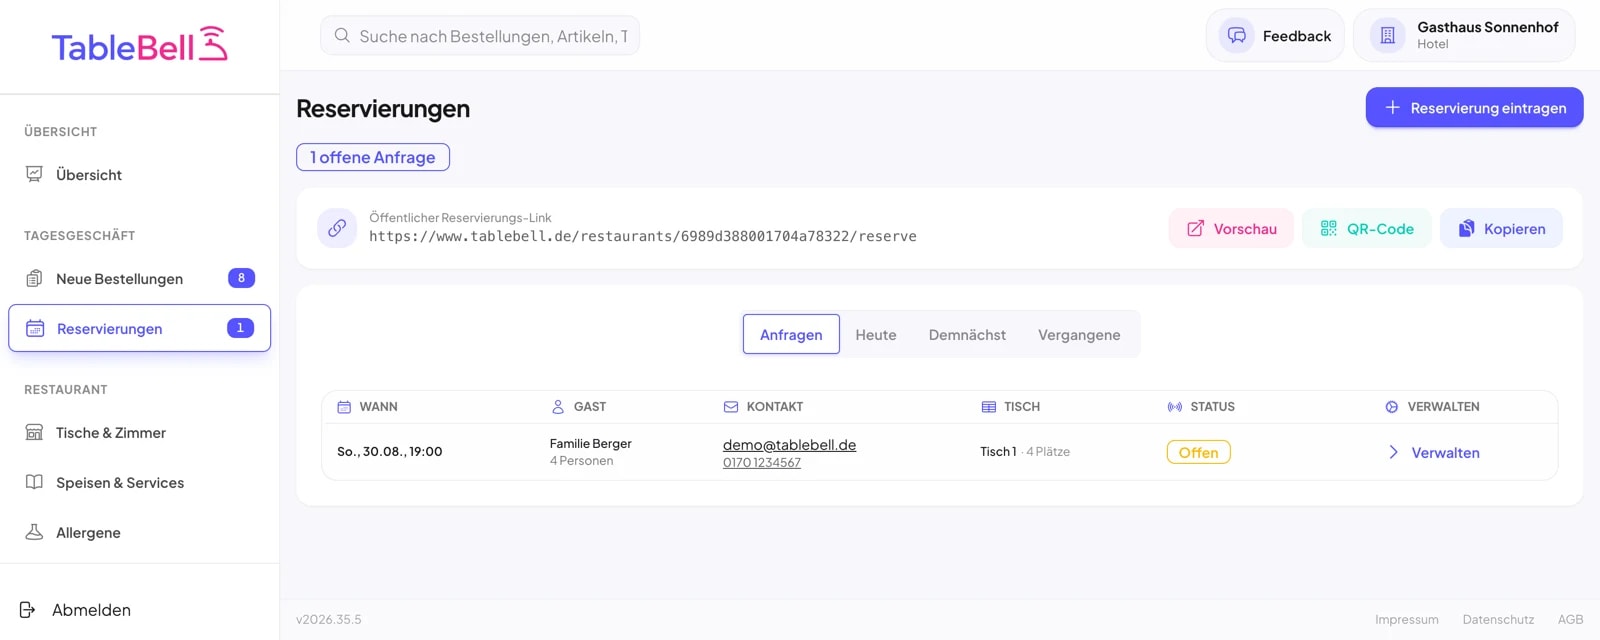
Task: Open the Feedback dialog
Action: point(1275,36)
